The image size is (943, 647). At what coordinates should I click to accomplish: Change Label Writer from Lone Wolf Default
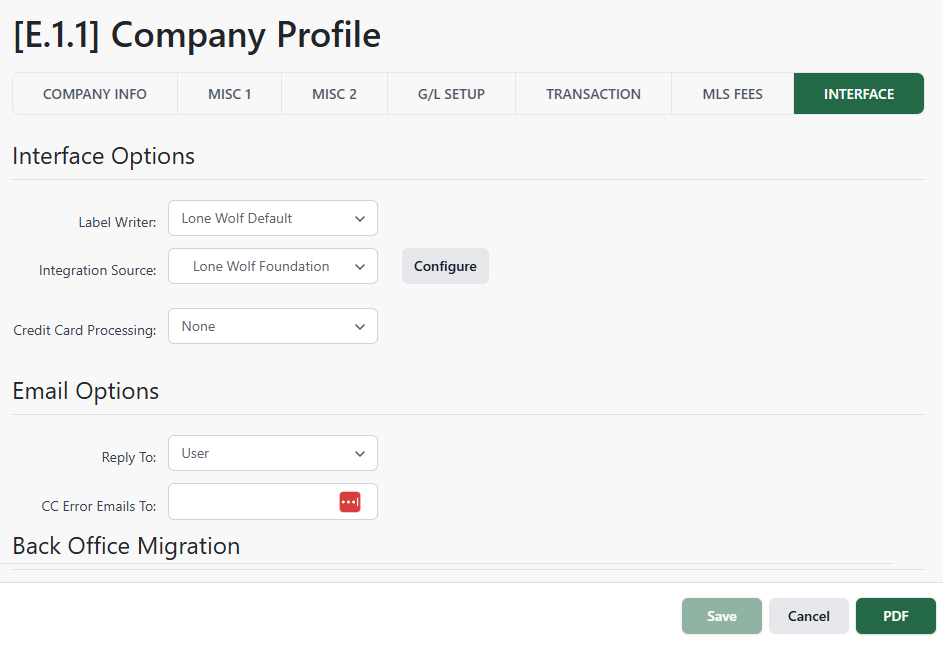(272, 218)
